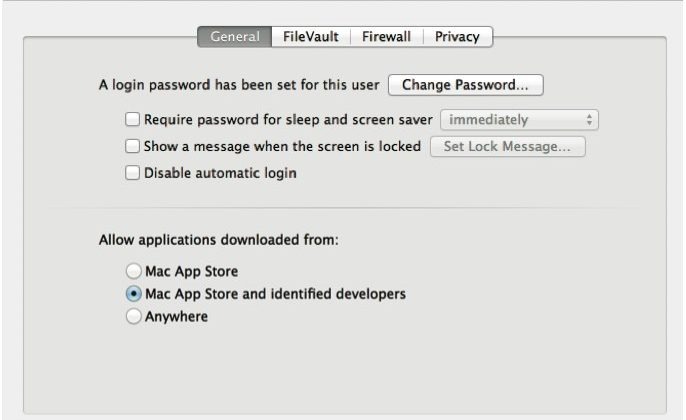Click the 'Disable automatic login' label text
The width and height of the screenshot is (686, 420).
220,172
